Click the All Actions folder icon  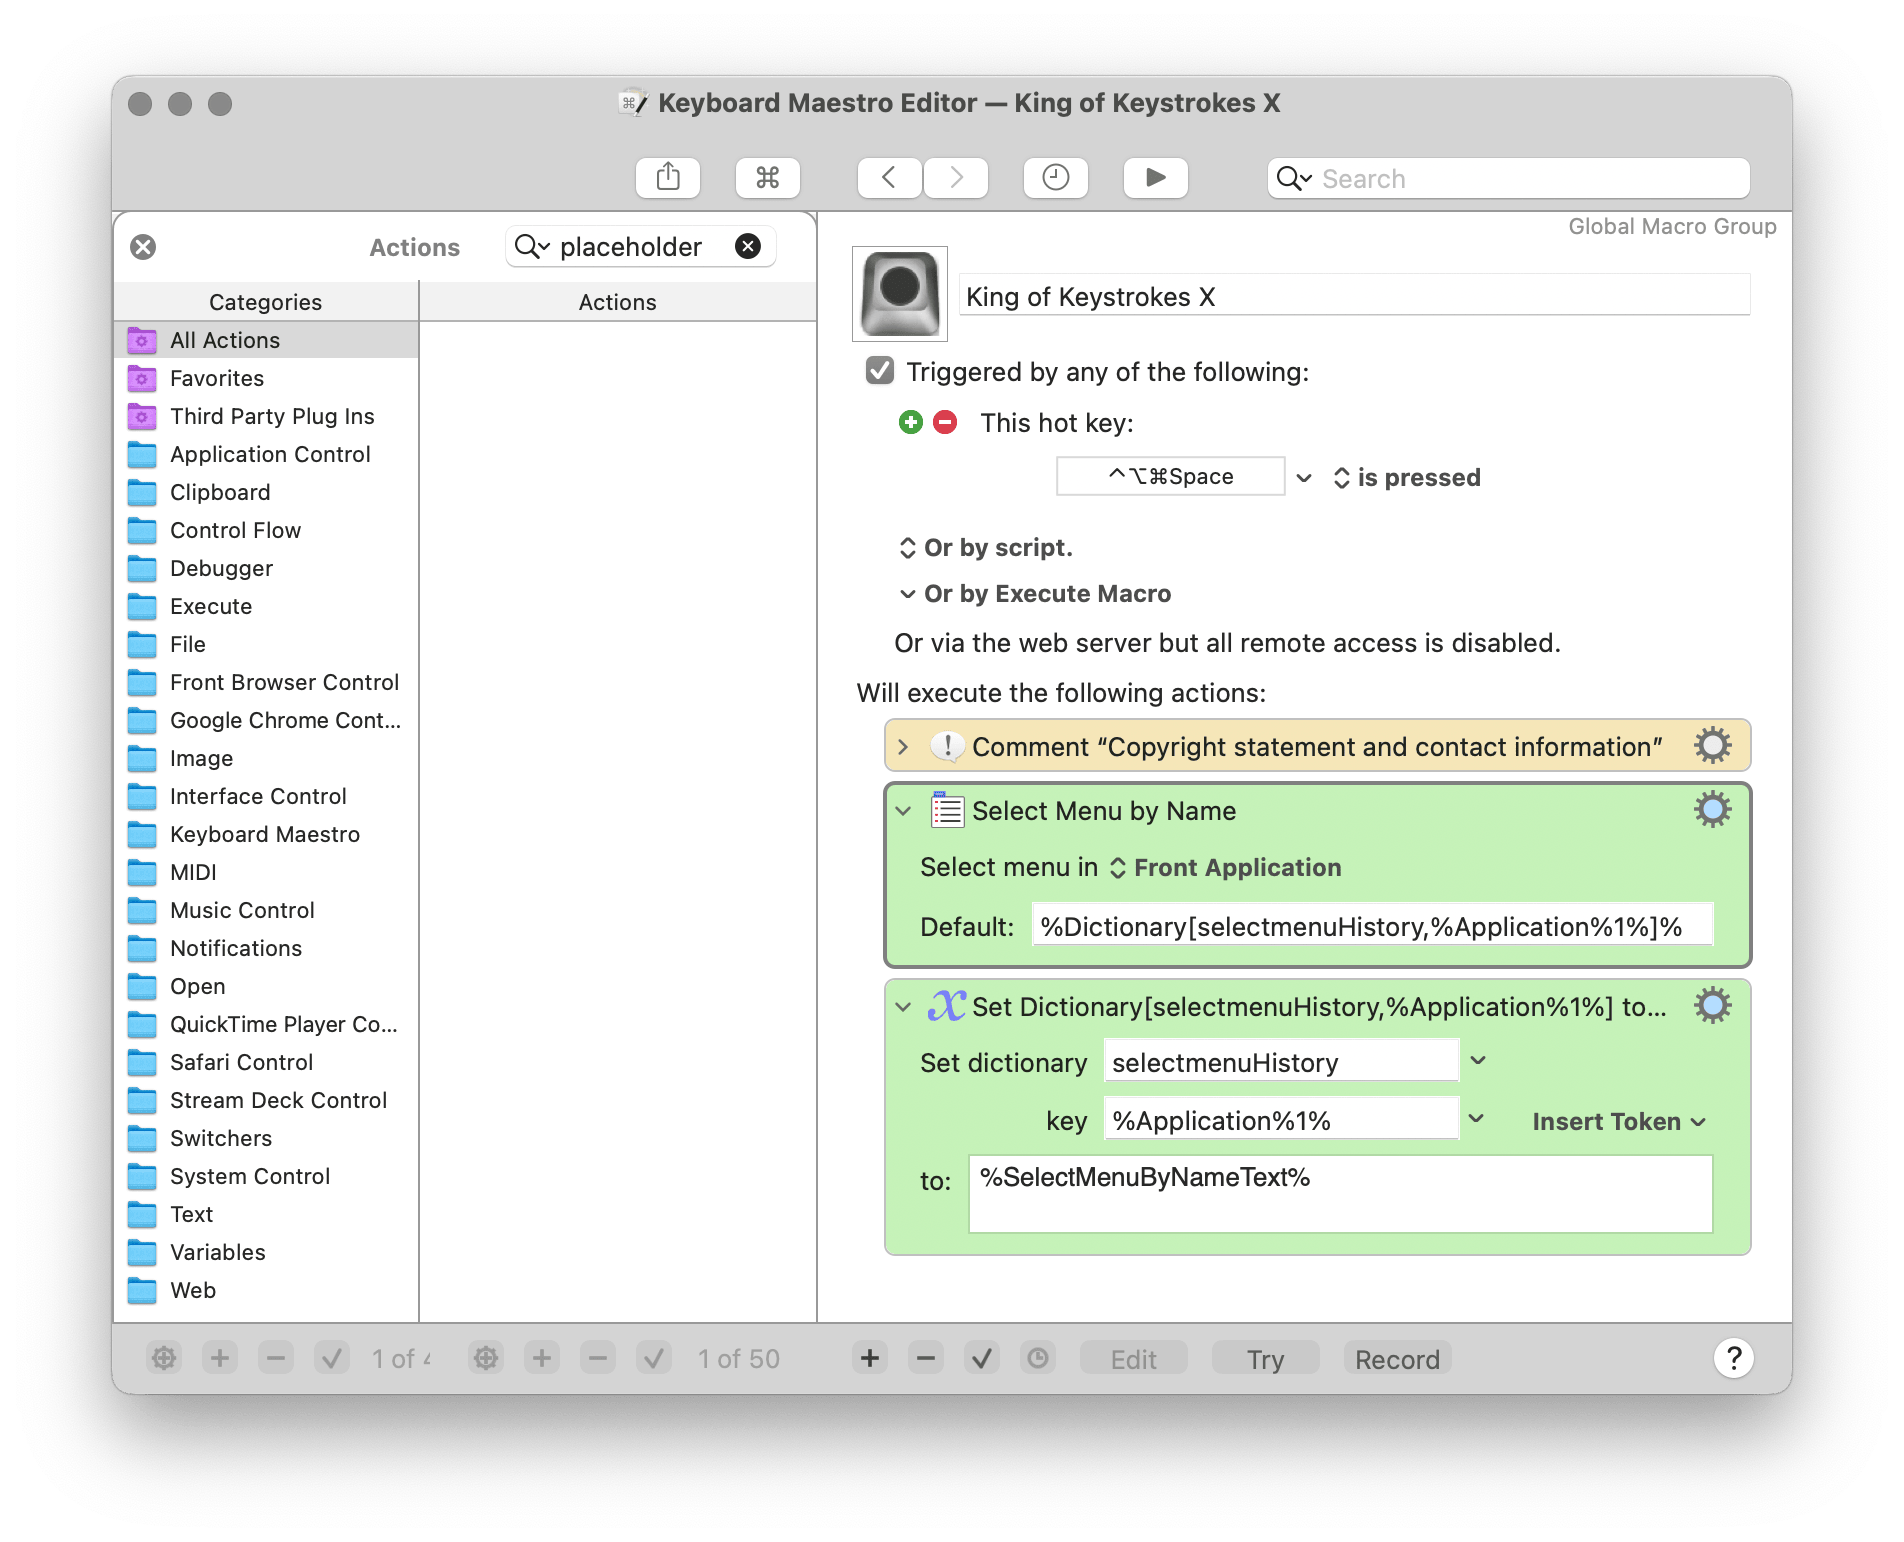click(x=142, y=341)
